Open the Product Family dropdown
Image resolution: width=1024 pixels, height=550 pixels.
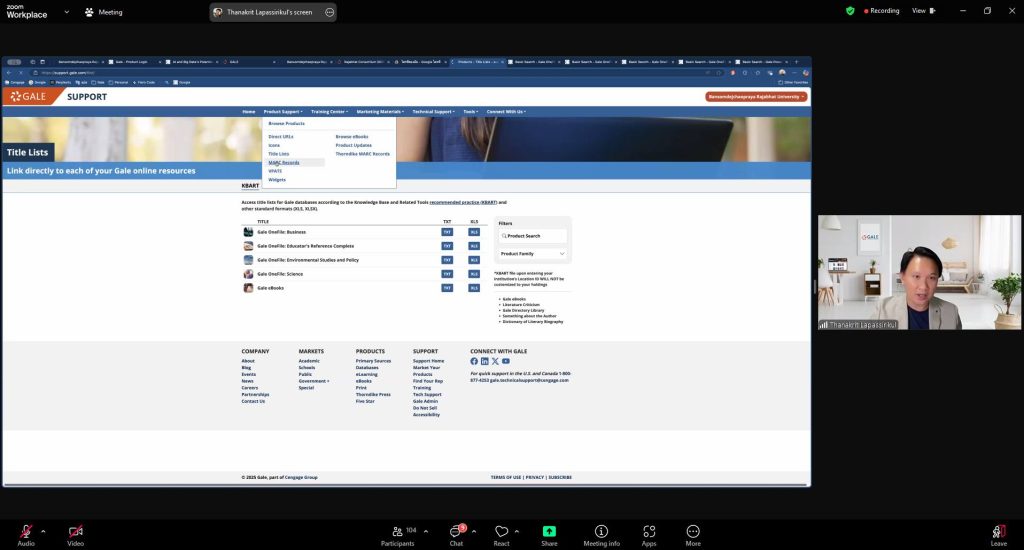tap(532, 253)
